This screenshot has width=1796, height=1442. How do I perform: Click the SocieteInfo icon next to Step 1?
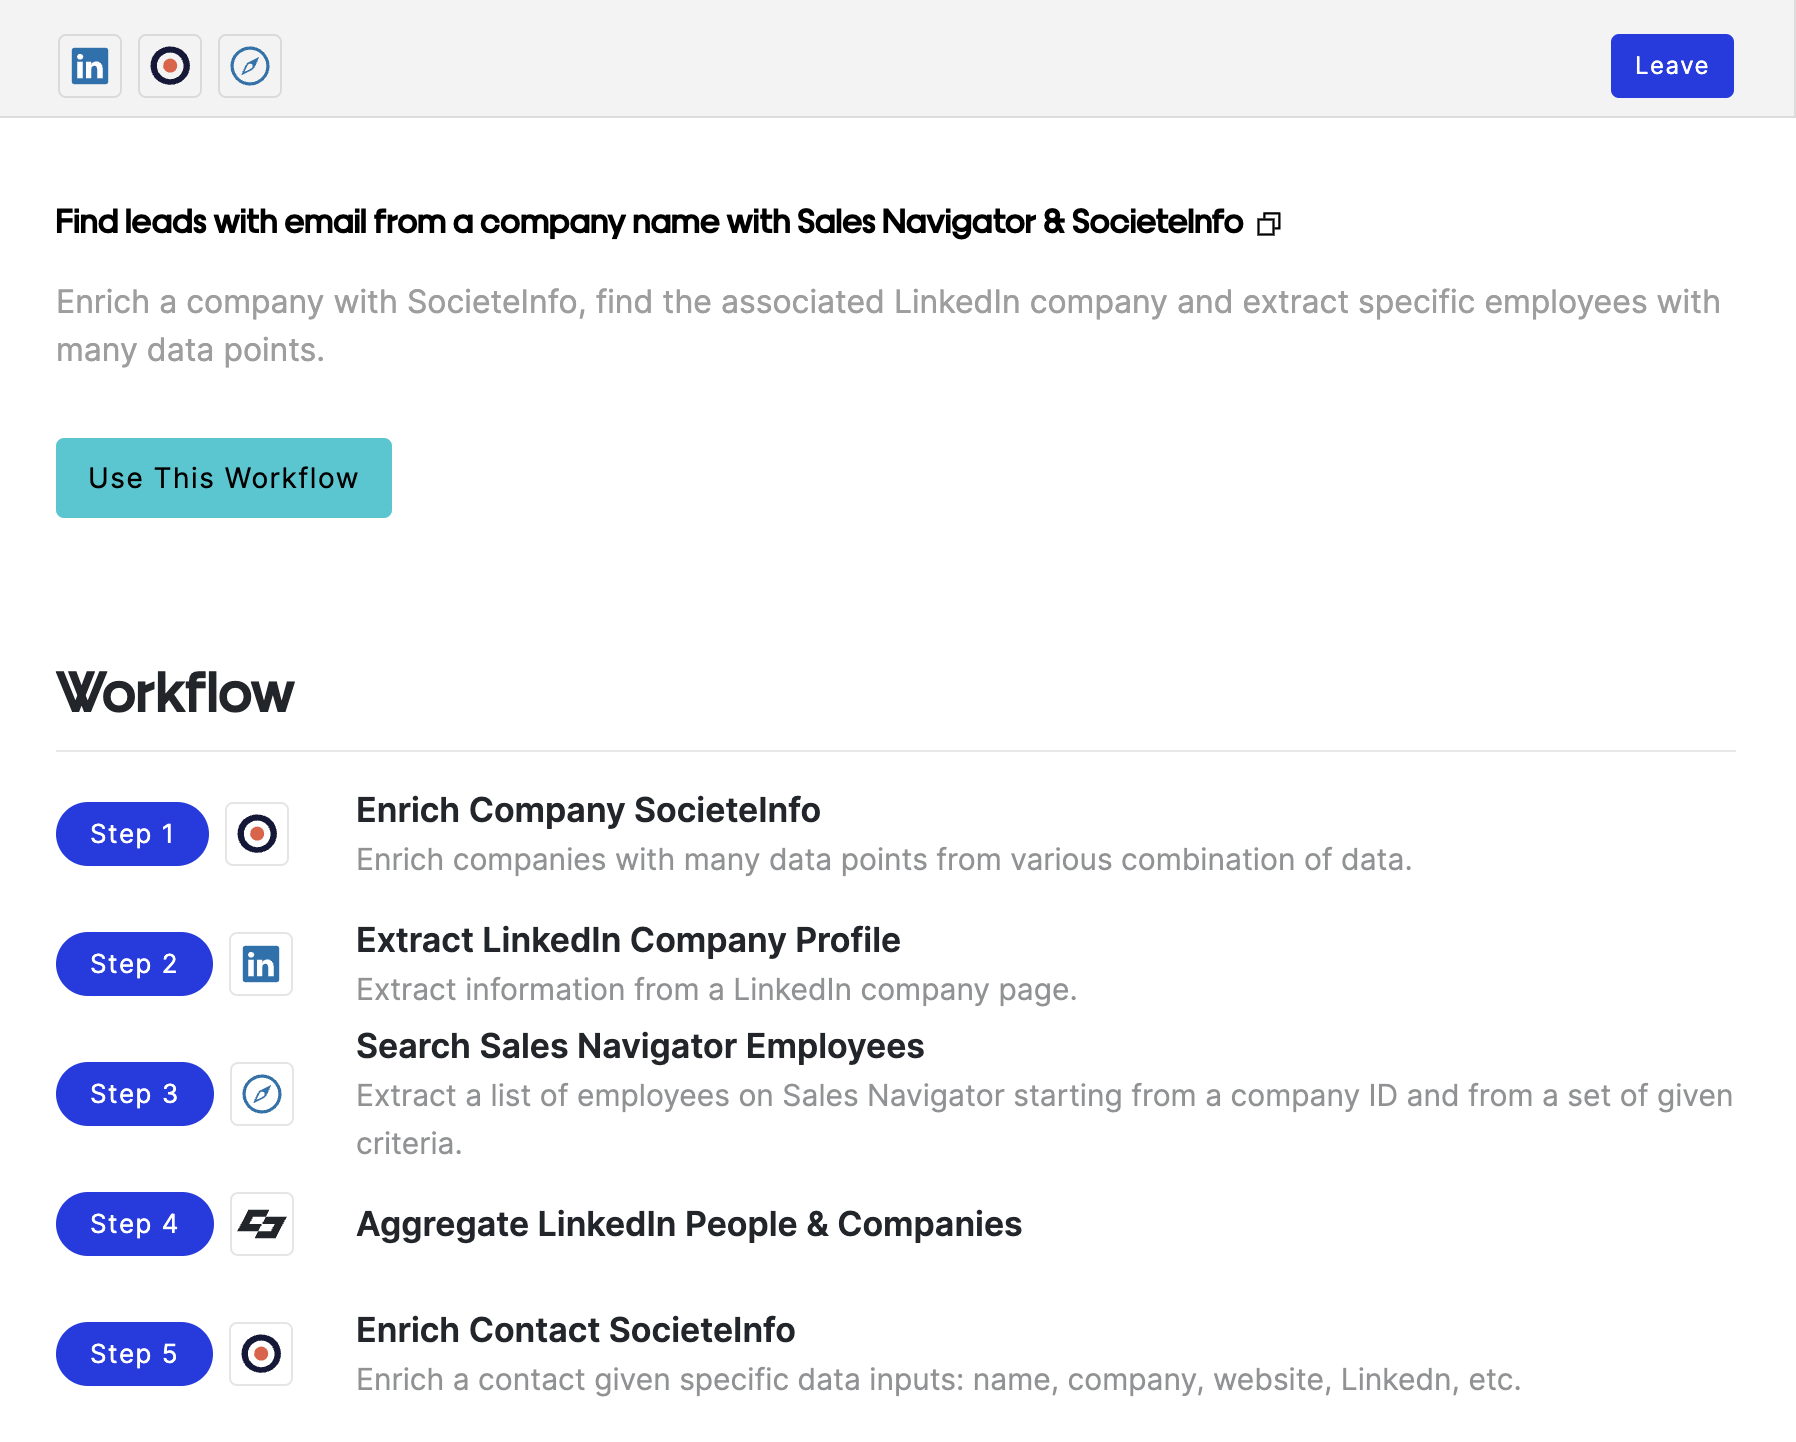click(x=257, y=834)
